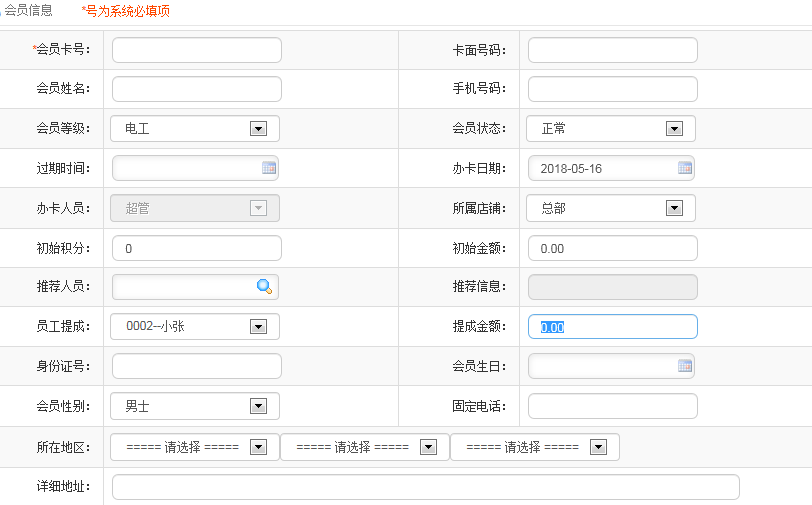Click the 会员卡号 input field
Viewport: 812px width, 505px height.
197,50
